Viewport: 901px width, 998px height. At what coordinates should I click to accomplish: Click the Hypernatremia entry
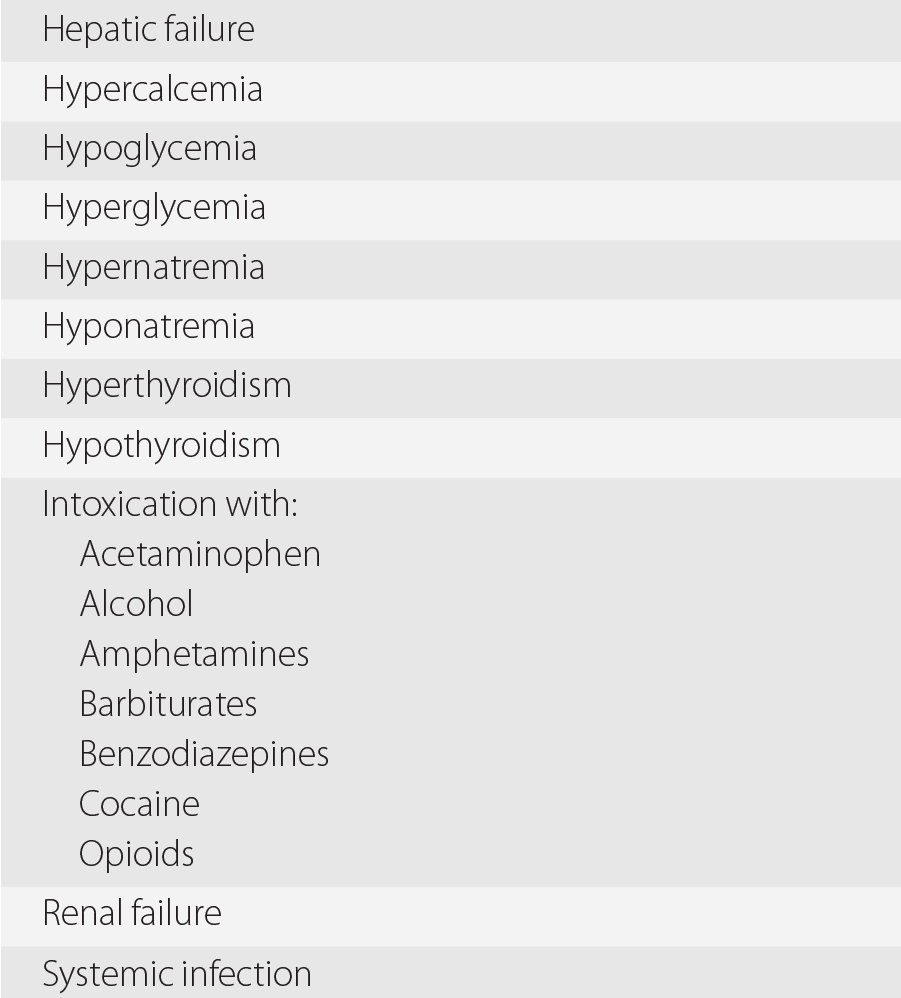(153, 268)
